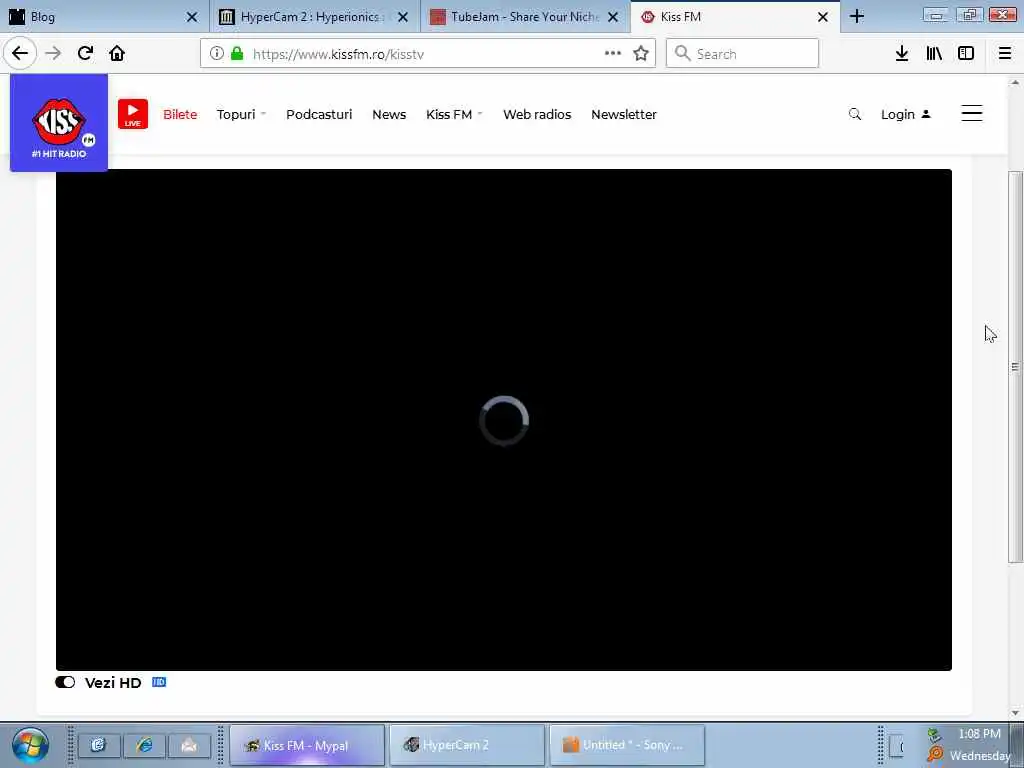Click Kiss FM - Mypal taskbar button
This screenshot has height=768, width=1024.
307,745
